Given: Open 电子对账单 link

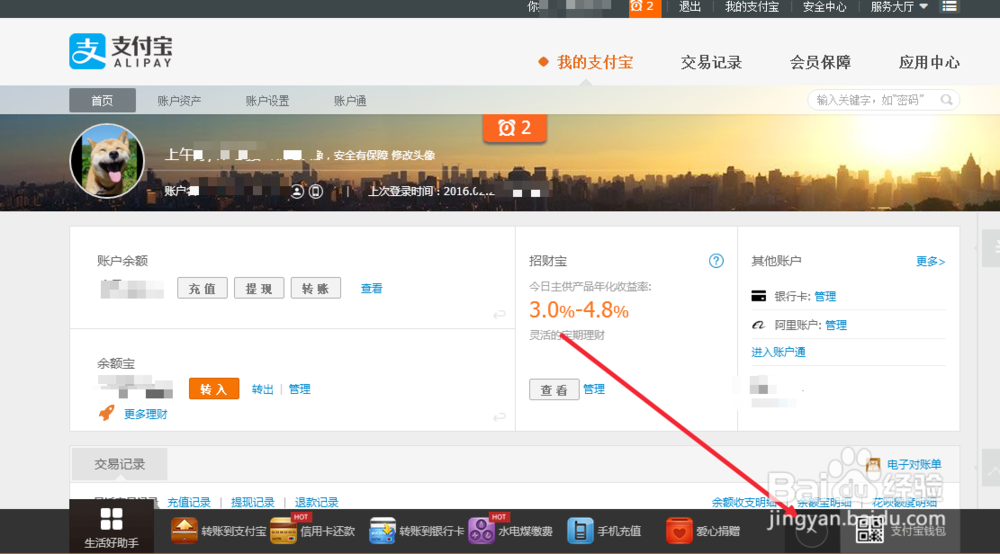Looking at the screenshot, I should 914,465.
